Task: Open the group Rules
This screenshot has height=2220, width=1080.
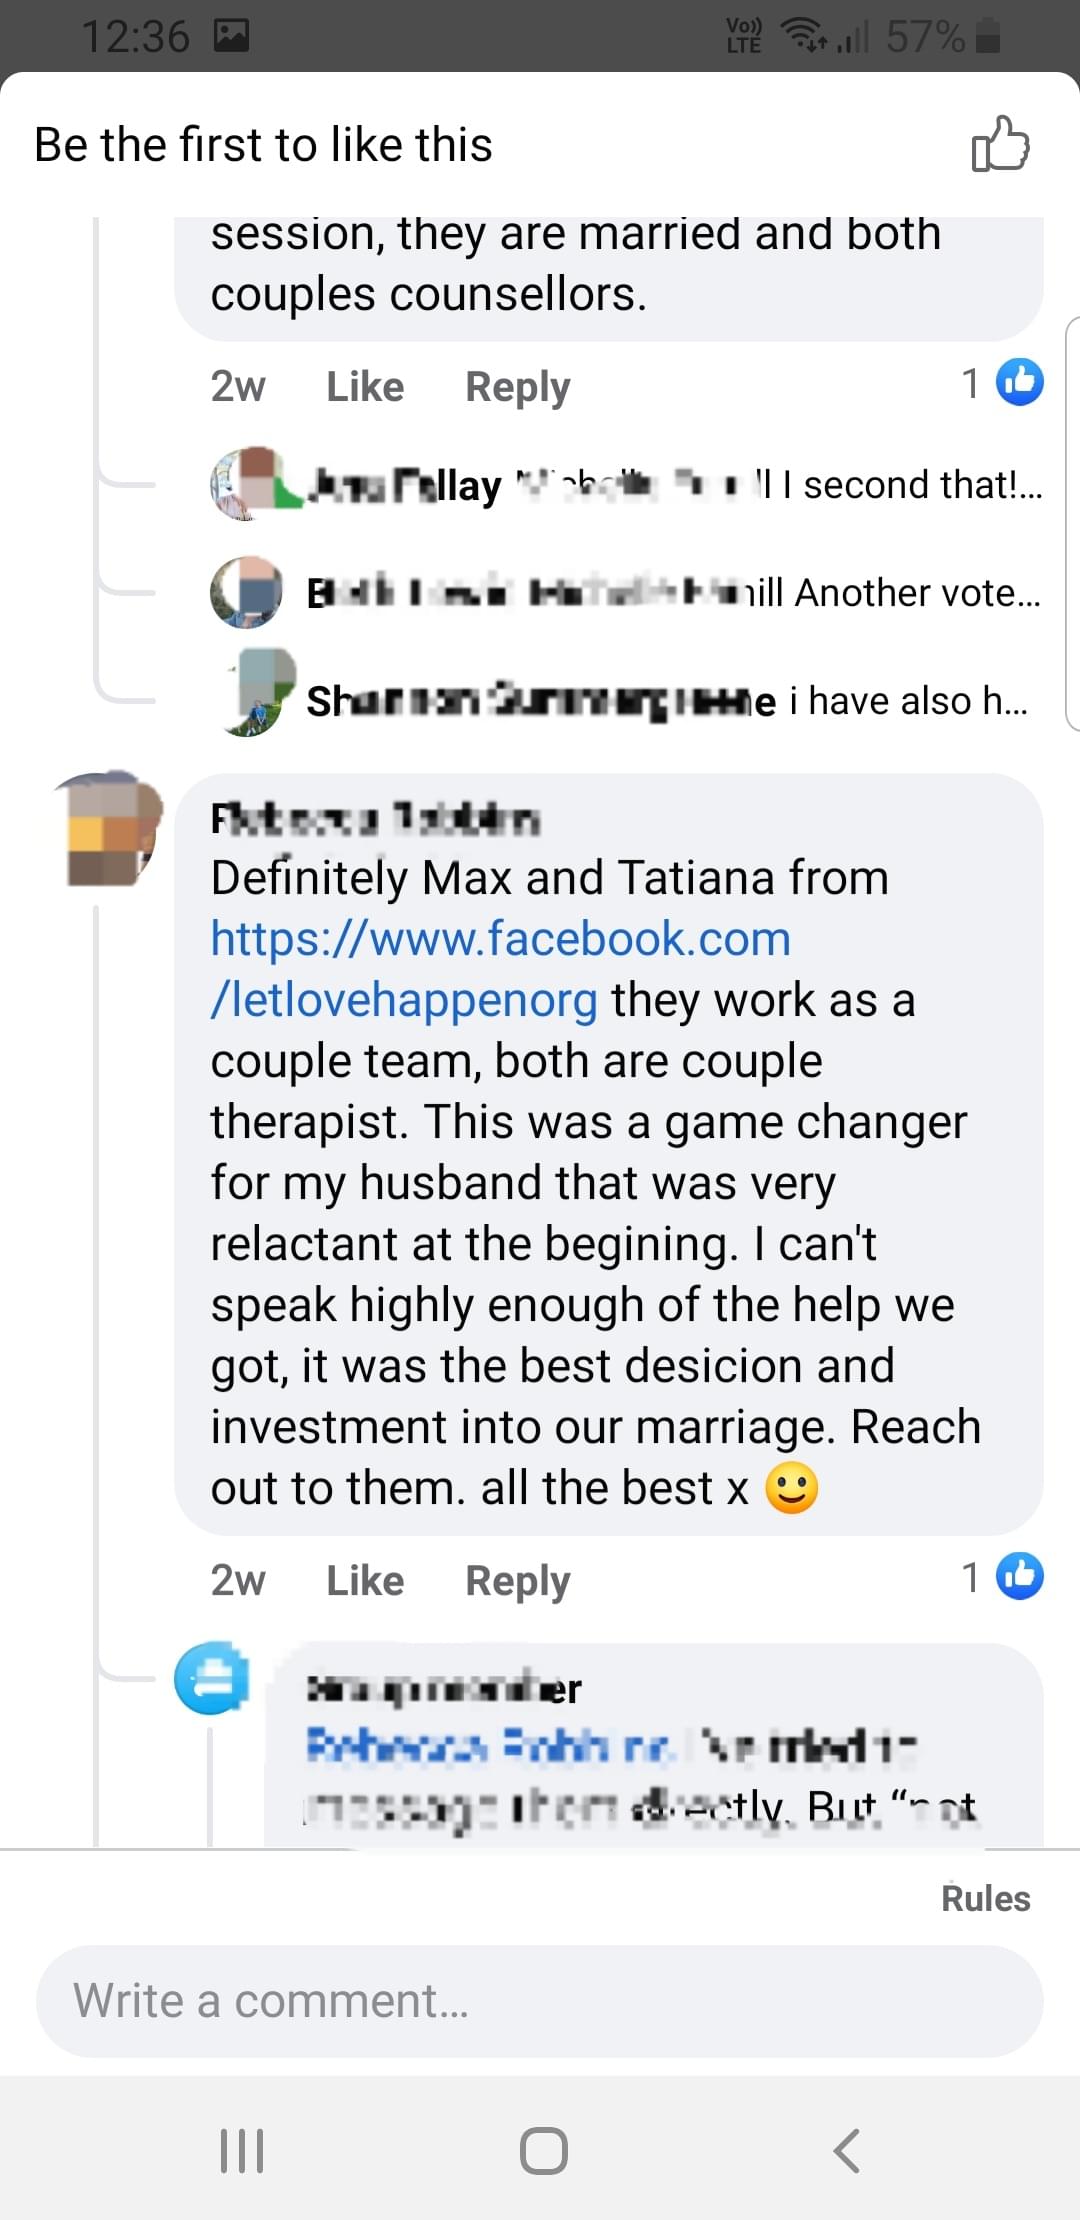Action: [x=985, y=1898]
